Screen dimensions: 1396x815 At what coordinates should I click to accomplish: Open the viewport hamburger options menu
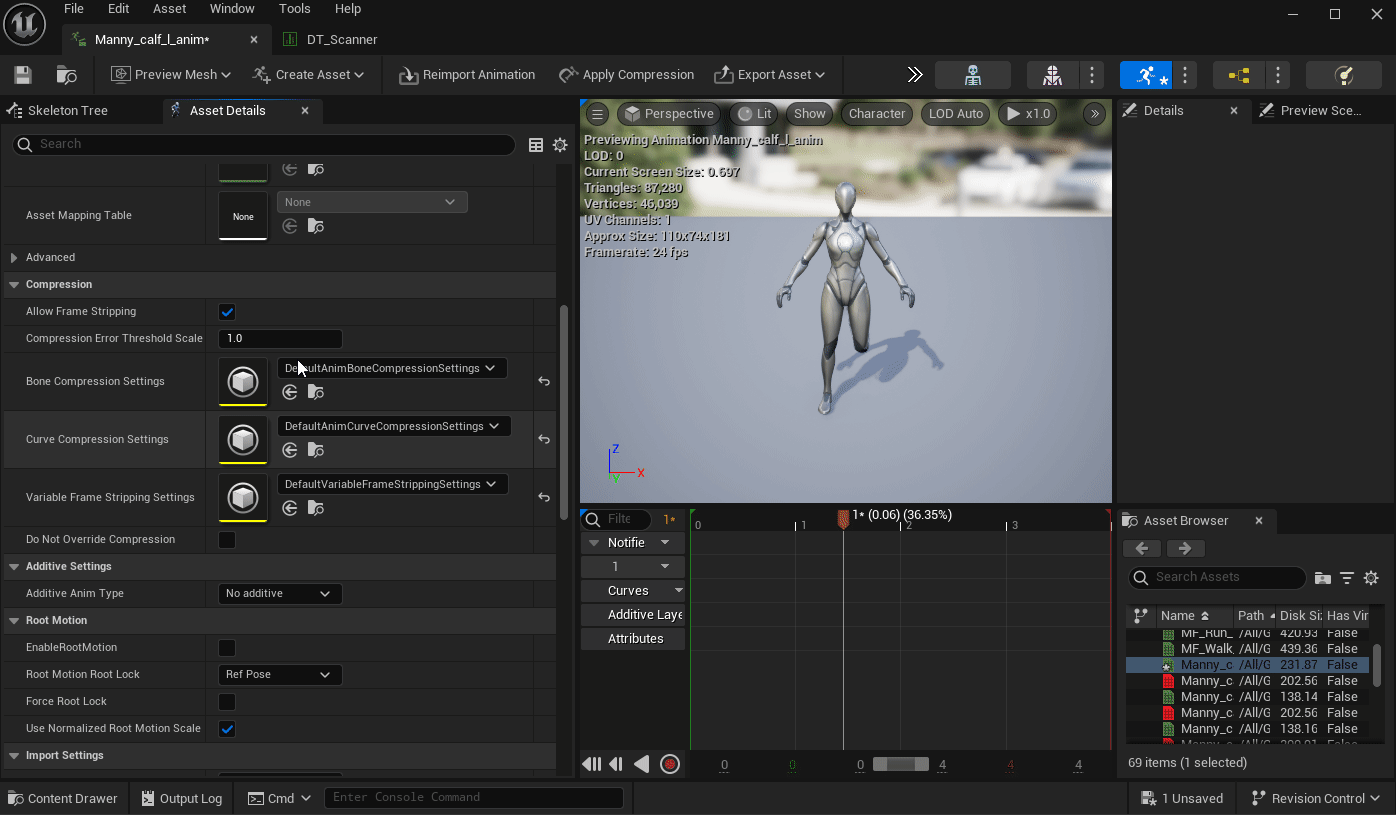pos(596,114)
